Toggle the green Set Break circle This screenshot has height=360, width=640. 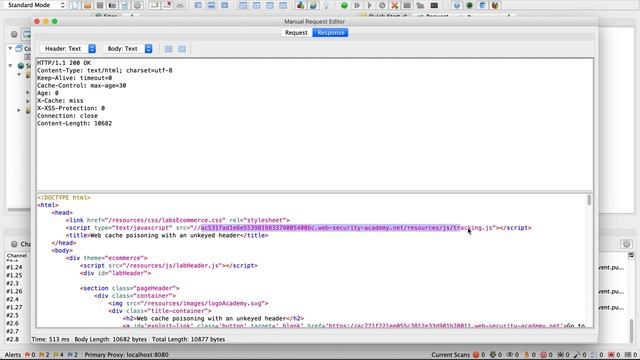344,5
